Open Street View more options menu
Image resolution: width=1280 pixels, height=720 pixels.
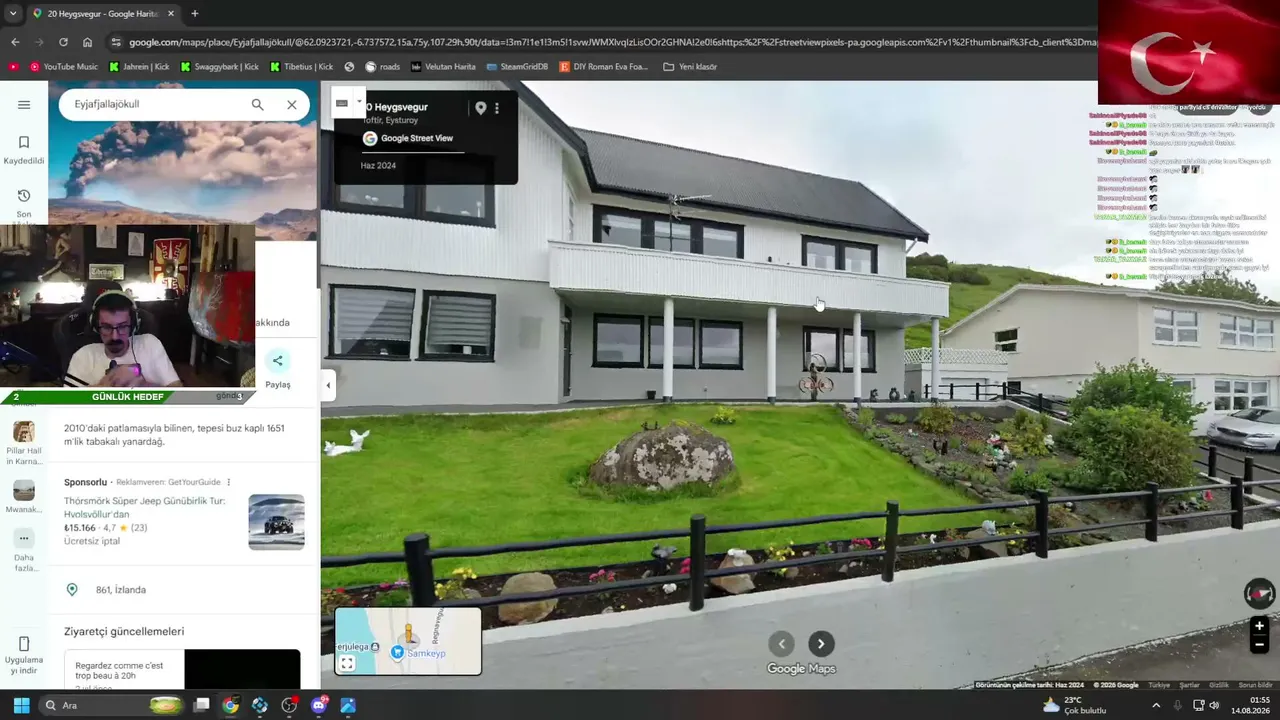click(x=497, y=108)
